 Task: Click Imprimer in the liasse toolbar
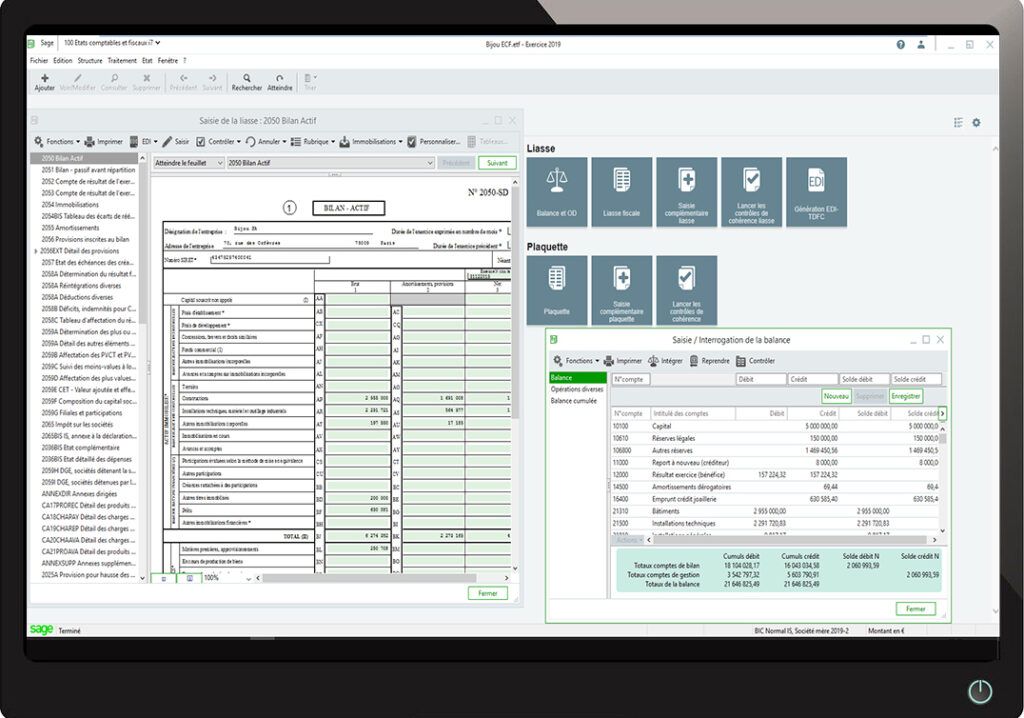point(104,142)
